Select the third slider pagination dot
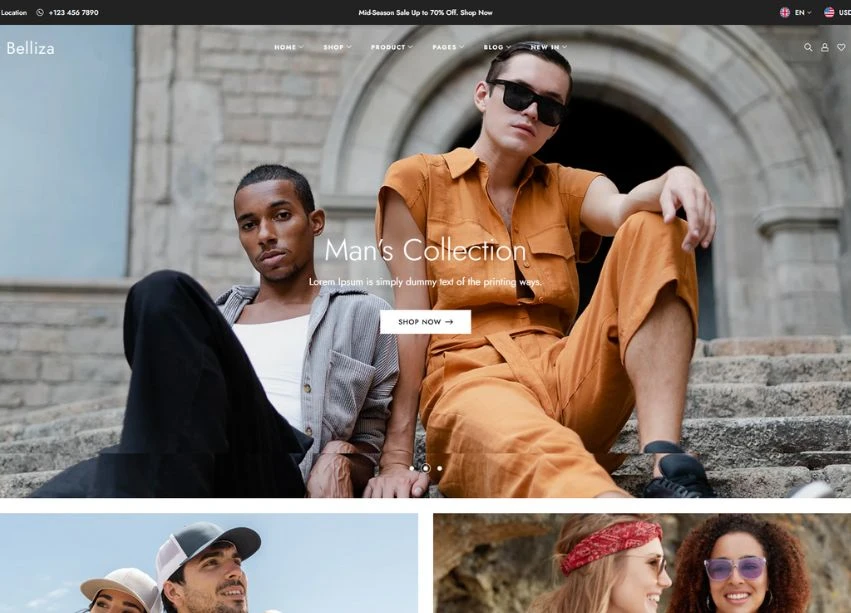 439,468
